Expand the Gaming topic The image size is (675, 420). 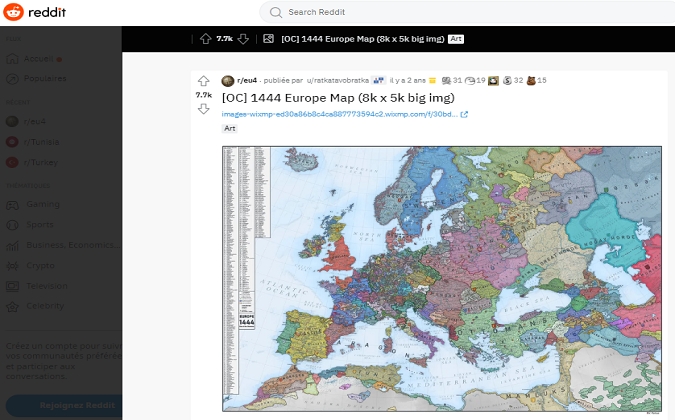(43, 204)
